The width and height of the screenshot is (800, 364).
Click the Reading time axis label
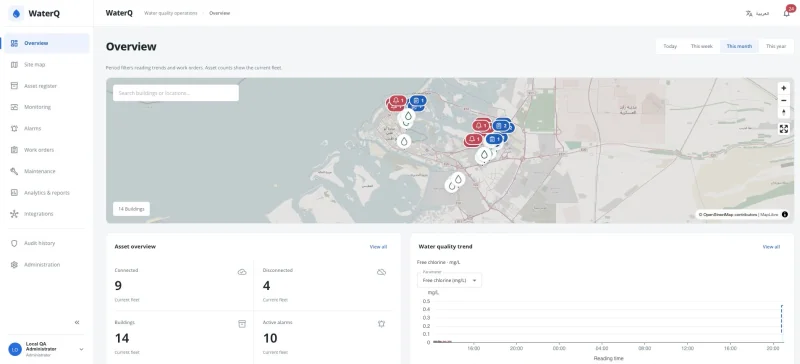608,358
